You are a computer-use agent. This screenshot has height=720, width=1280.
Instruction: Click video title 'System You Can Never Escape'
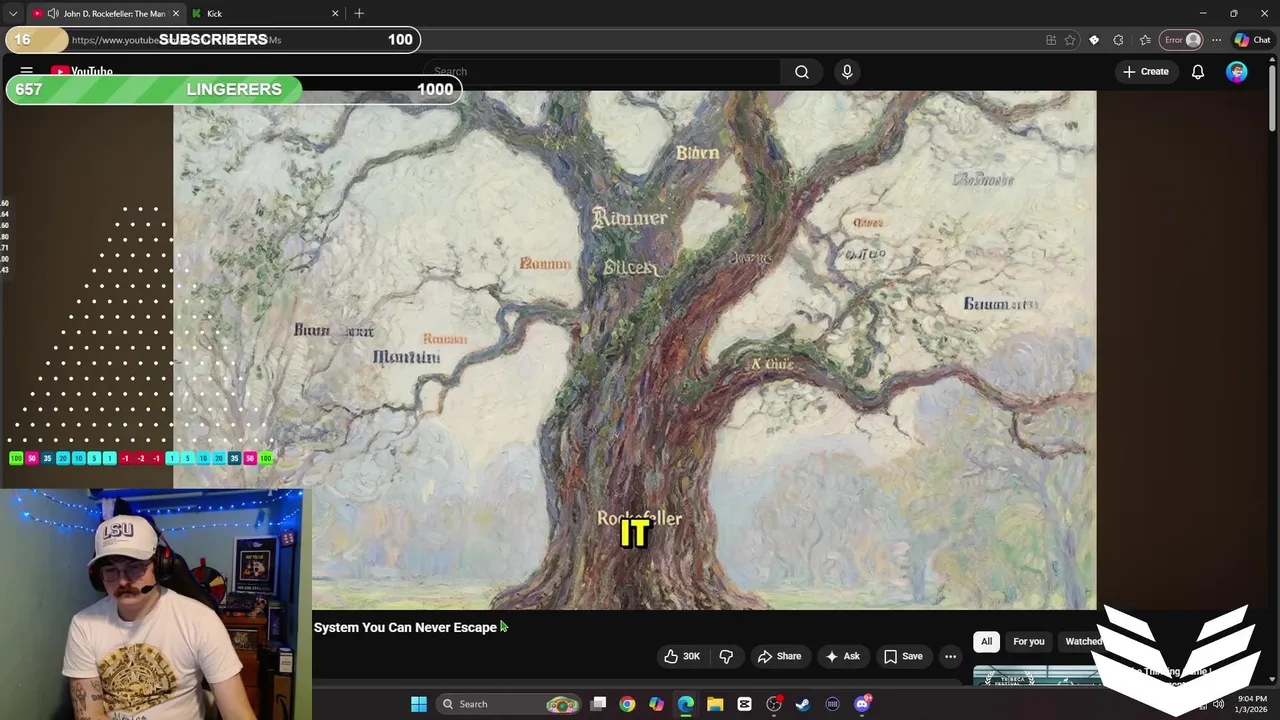405,627
